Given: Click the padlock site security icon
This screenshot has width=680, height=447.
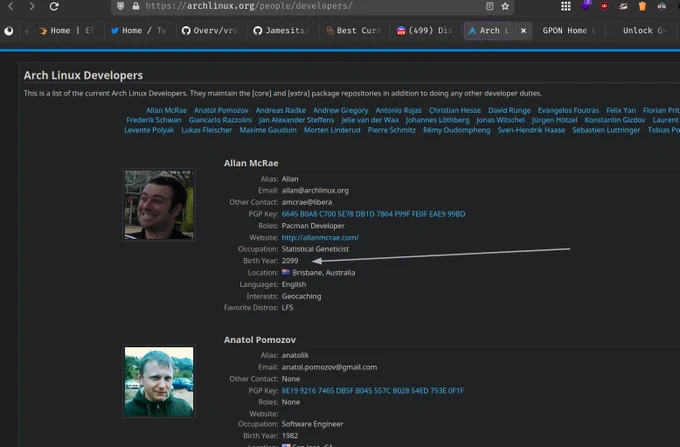Looking at the screenshot, I should pos(136,6).
